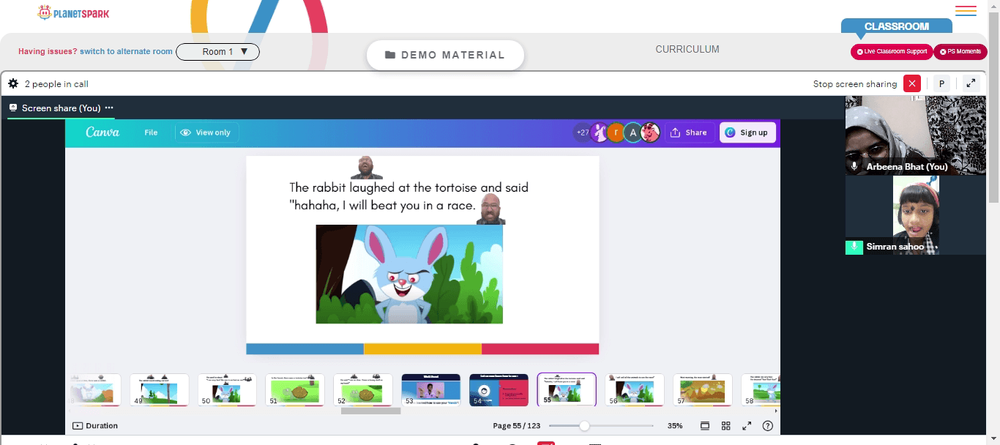This screenshot has width=1000, height=445.
Task: Click the browser page vertical scrollbar
Action: (994, 108)
